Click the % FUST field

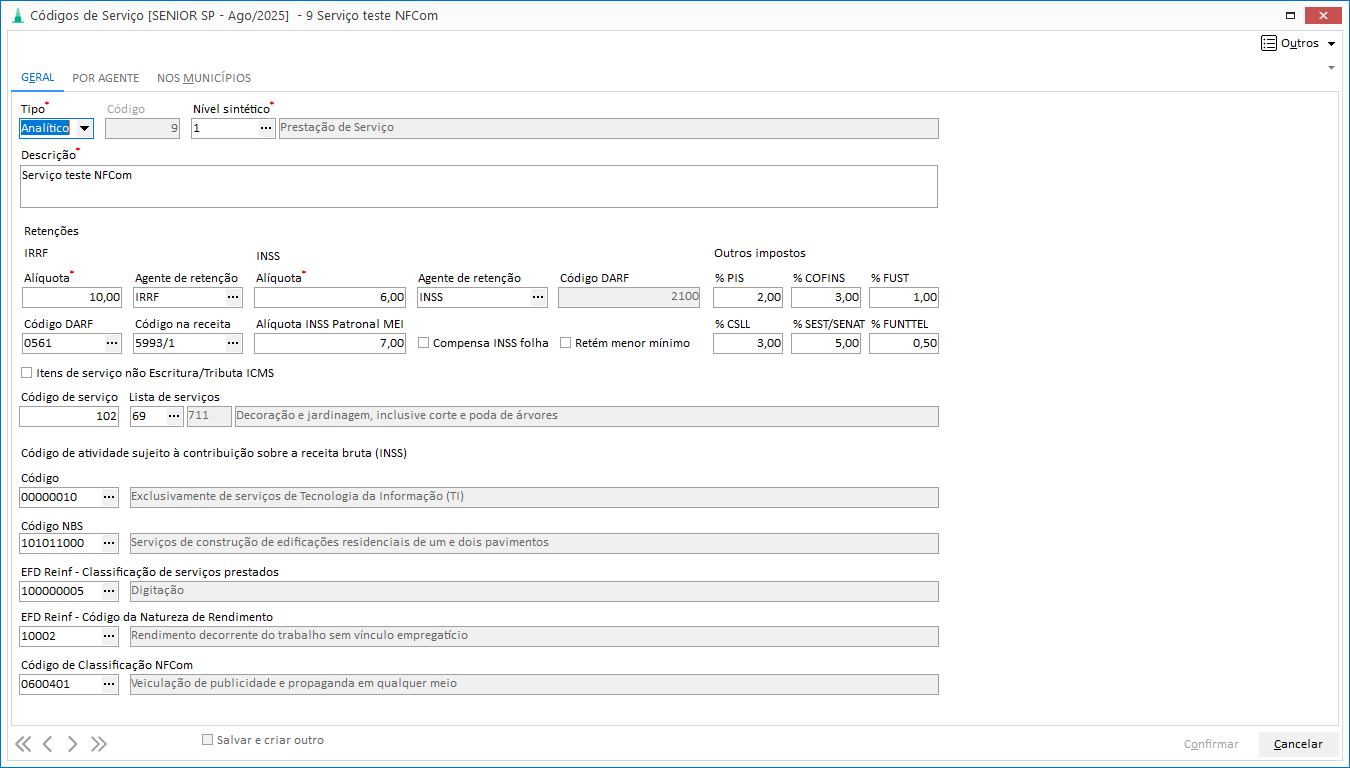tap(904, 297)
